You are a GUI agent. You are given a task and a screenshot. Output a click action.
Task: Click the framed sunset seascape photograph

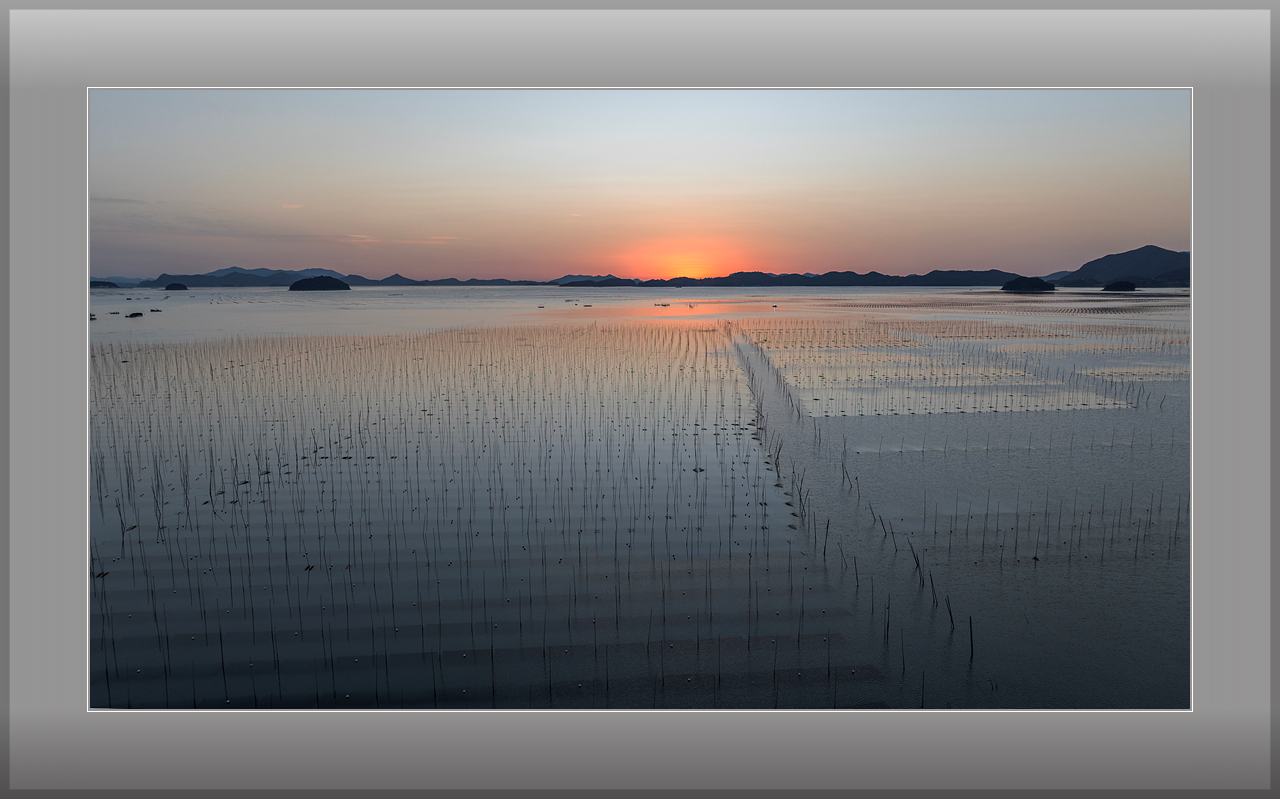[640, 399]
